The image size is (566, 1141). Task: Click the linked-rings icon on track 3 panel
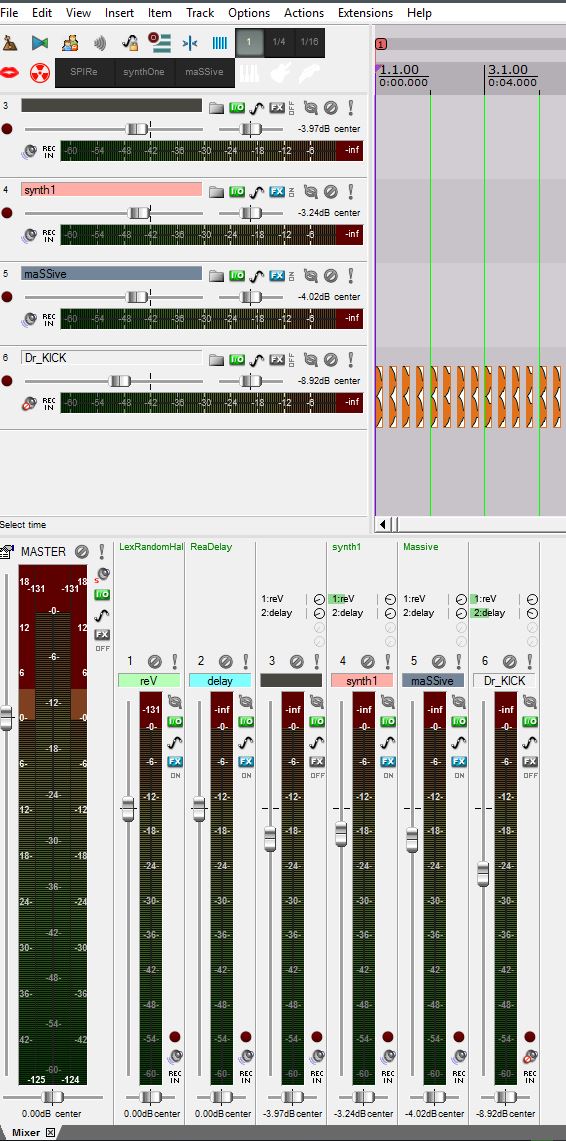tap(311, 108)
